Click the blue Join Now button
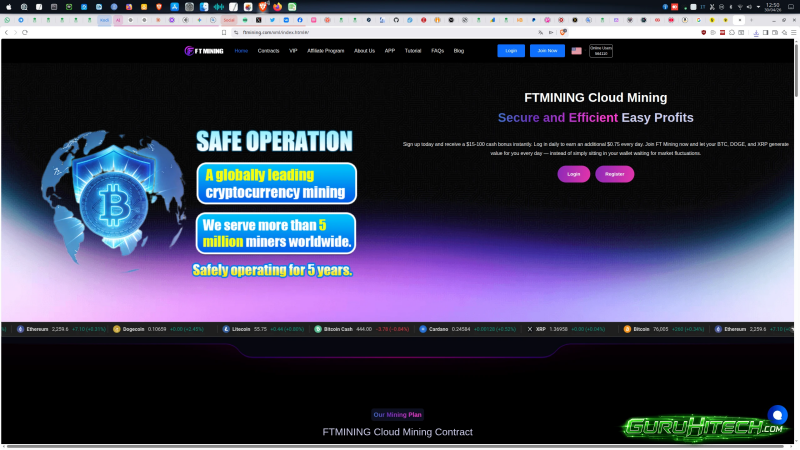 click(x=547, y=51)
